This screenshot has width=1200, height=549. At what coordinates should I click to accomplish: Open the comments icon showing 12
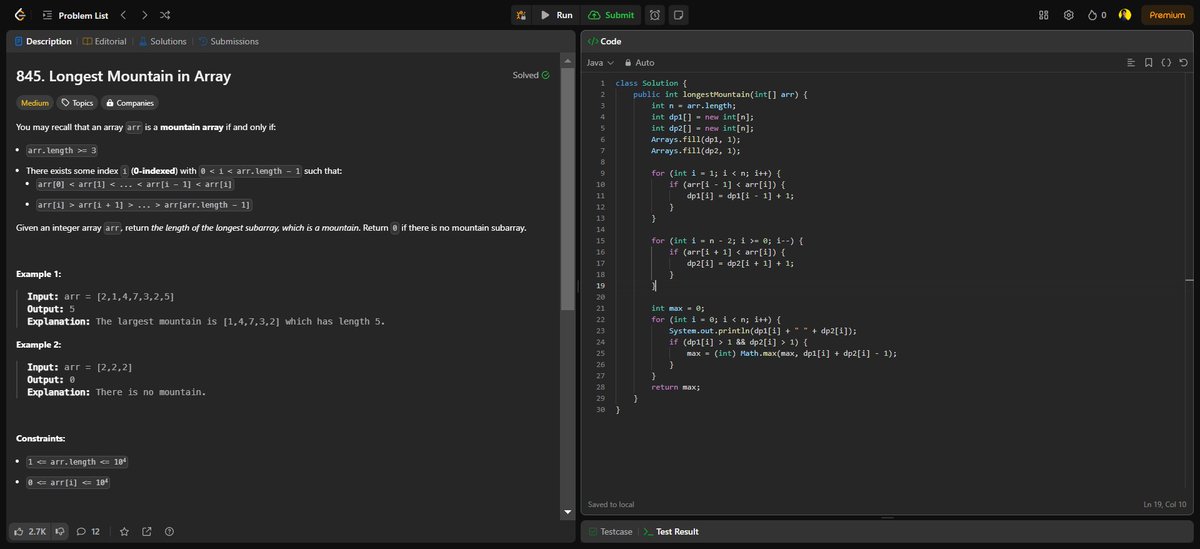coord(88,531)
